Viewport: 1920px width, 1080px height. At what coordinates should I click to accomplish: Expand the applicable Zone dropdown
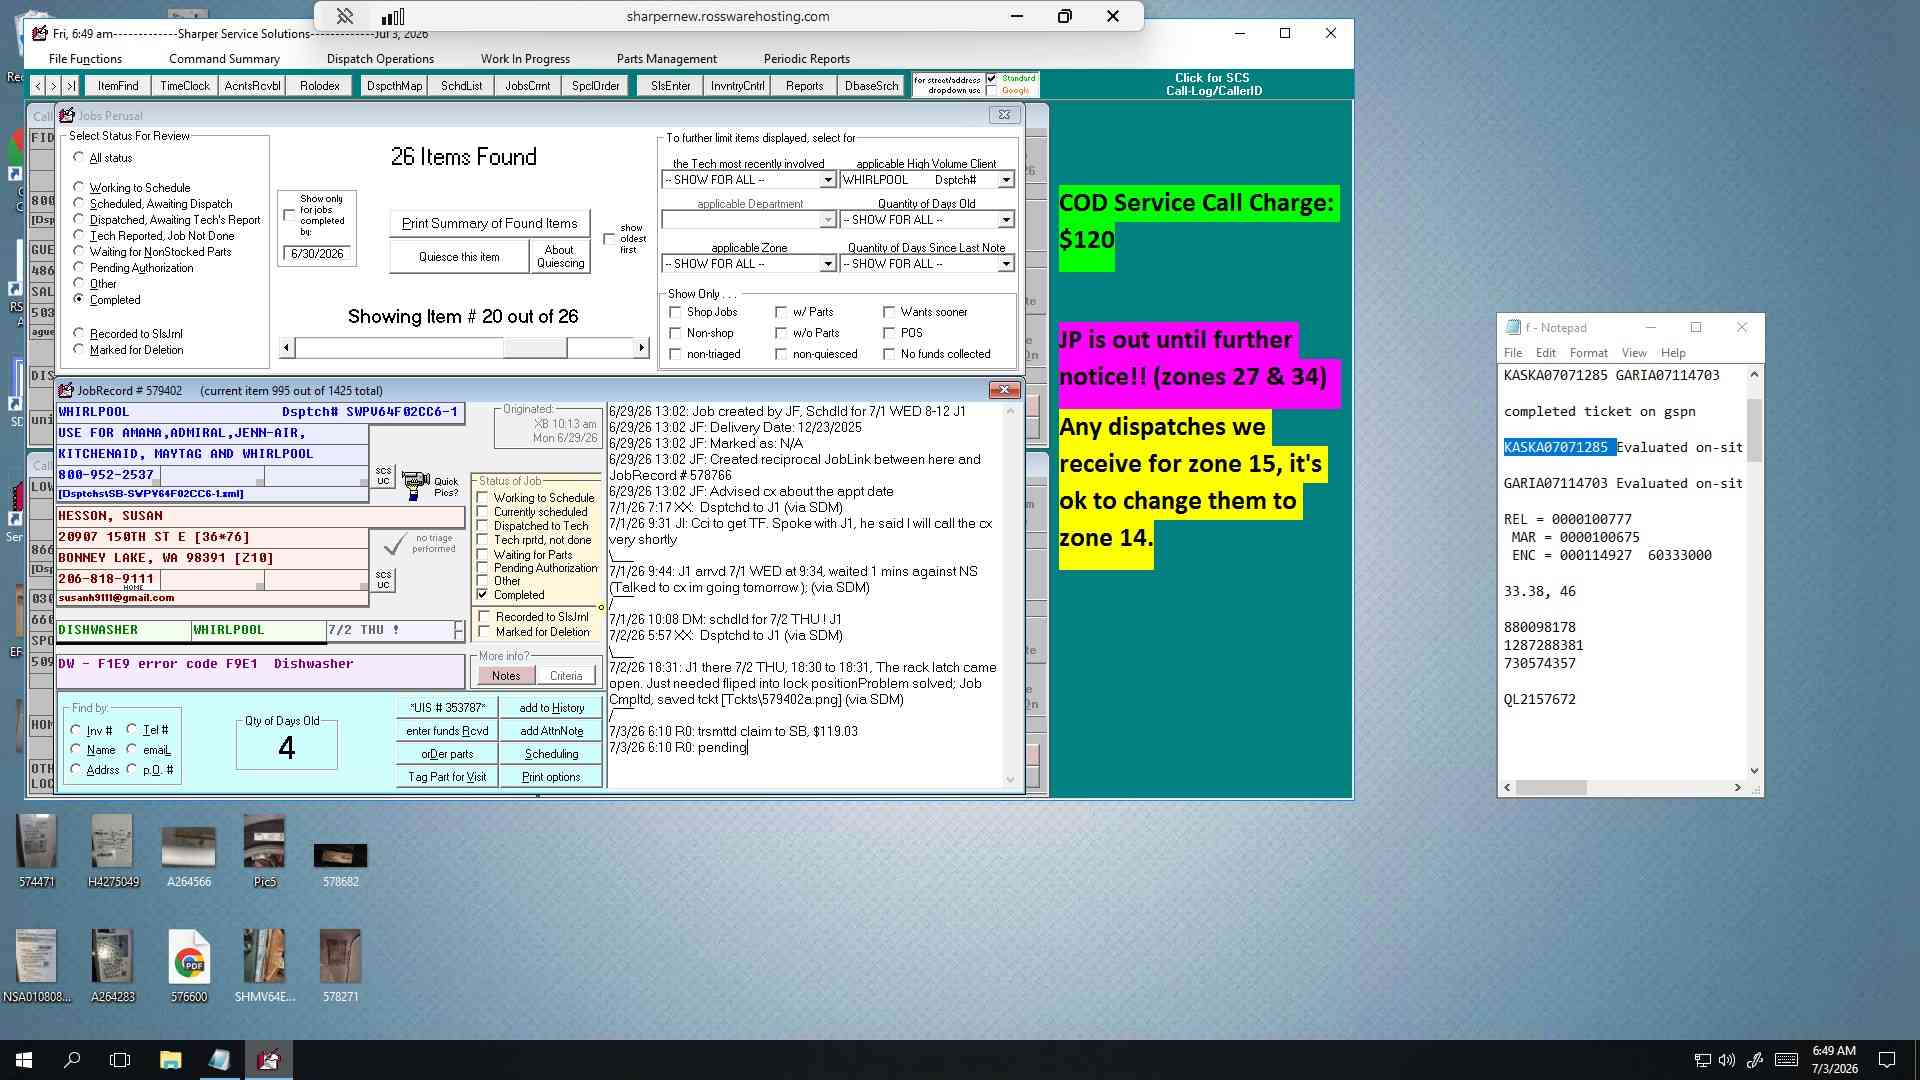827,264
